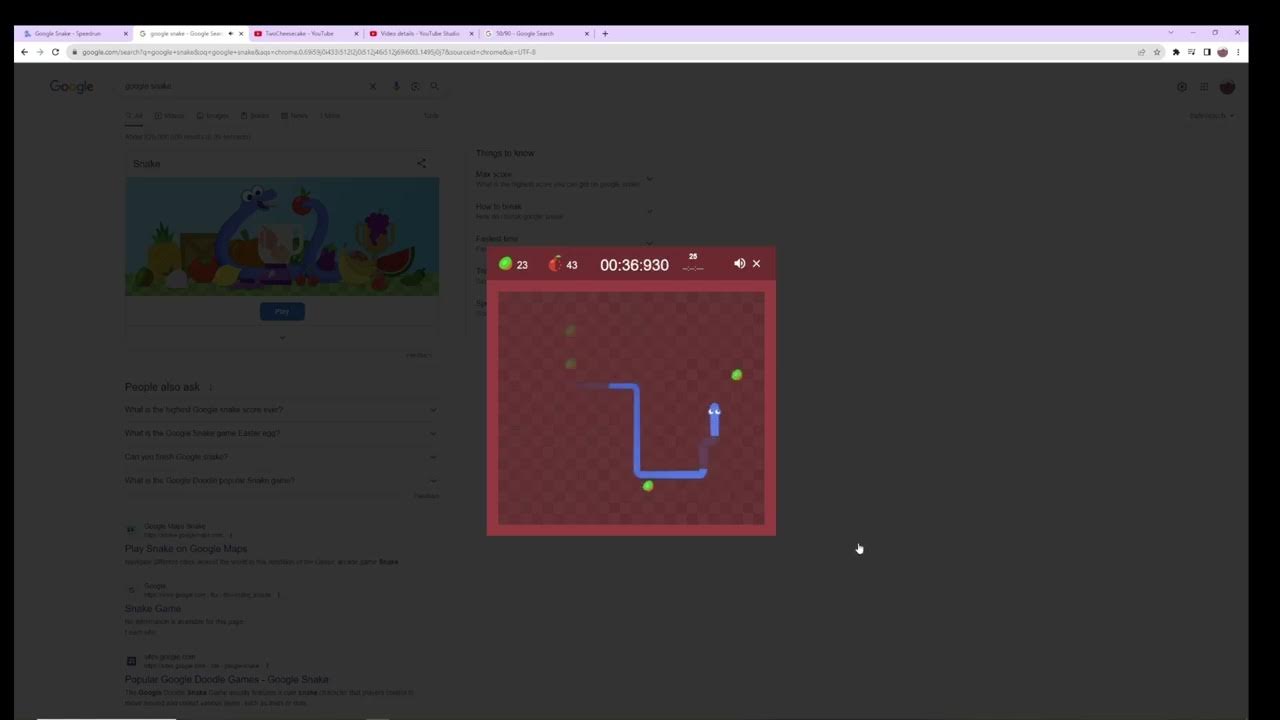Expand the Google Doodle popular Snake question
The height and width of the screenshot is (720, 1280).
coord(281,481)
